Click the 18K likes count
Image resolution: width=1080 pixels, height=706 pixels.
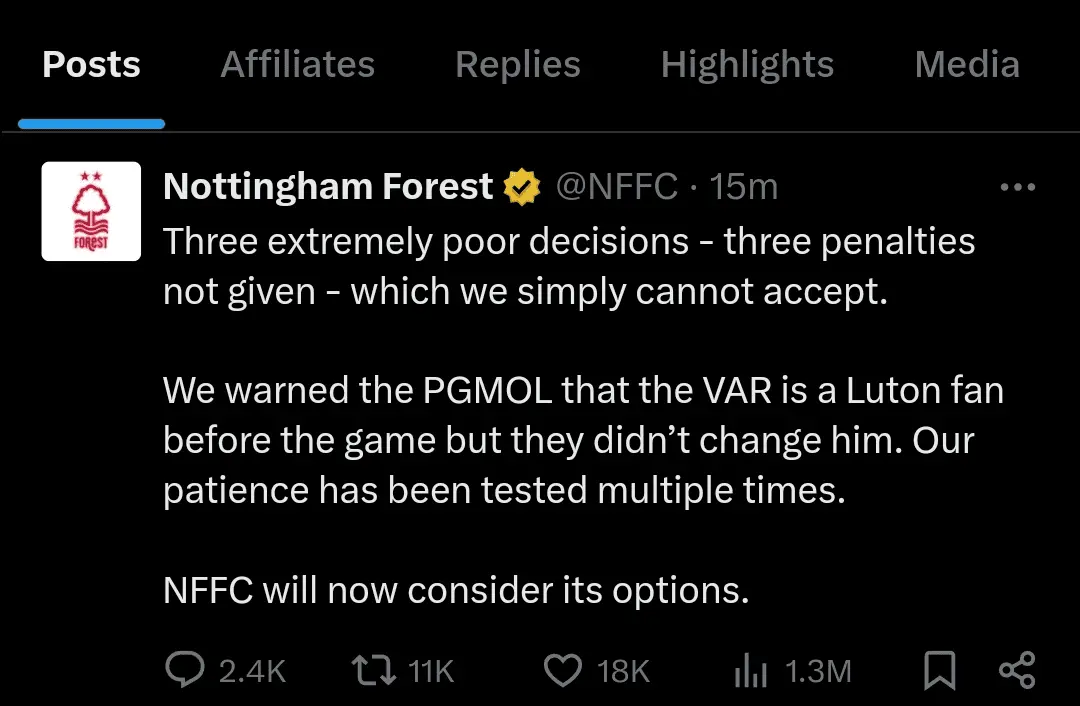point(624,671)
